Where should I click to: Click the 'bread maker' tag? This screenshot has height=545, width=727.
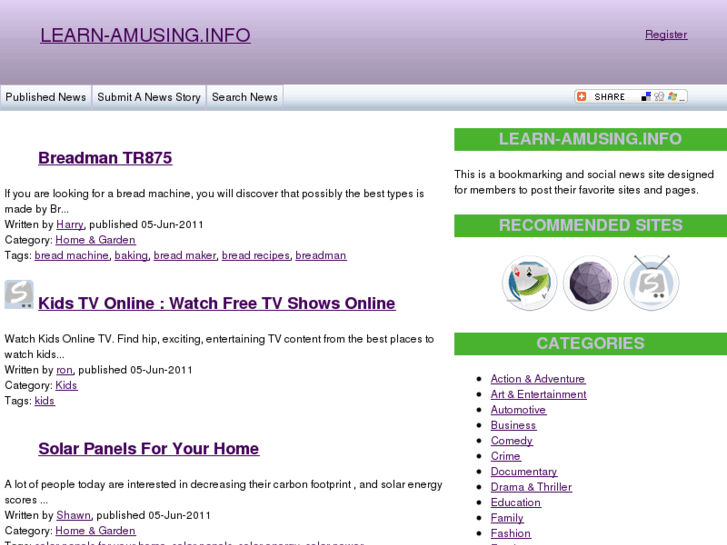click(x=185, y=256)
